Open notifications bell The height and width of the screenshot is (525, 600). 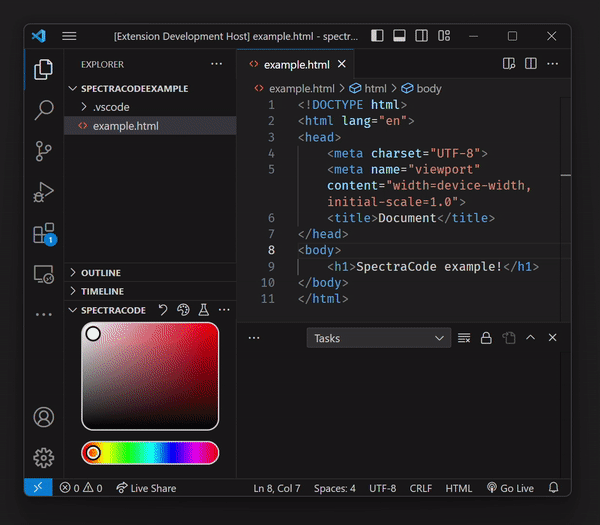click(x=554, y=488)
